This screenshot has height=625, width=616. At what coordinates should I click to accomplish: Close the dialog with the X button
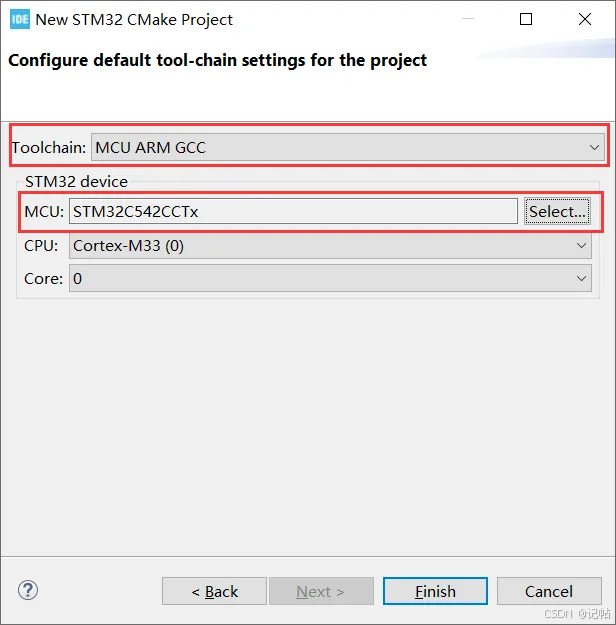(x=585, y=19)
